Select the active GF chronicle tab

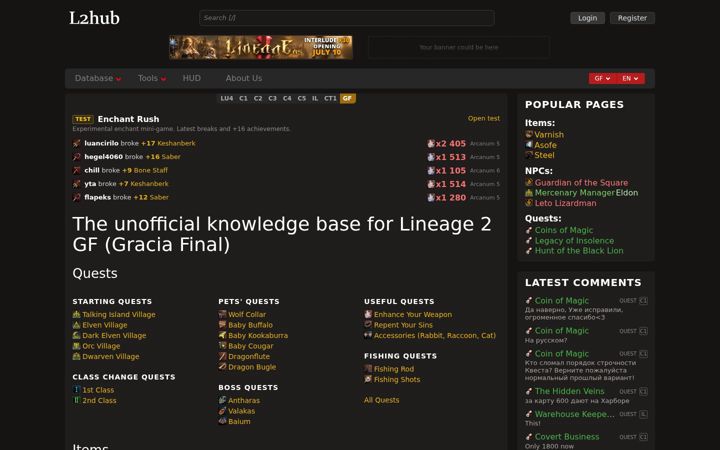(x=348, y=98)
